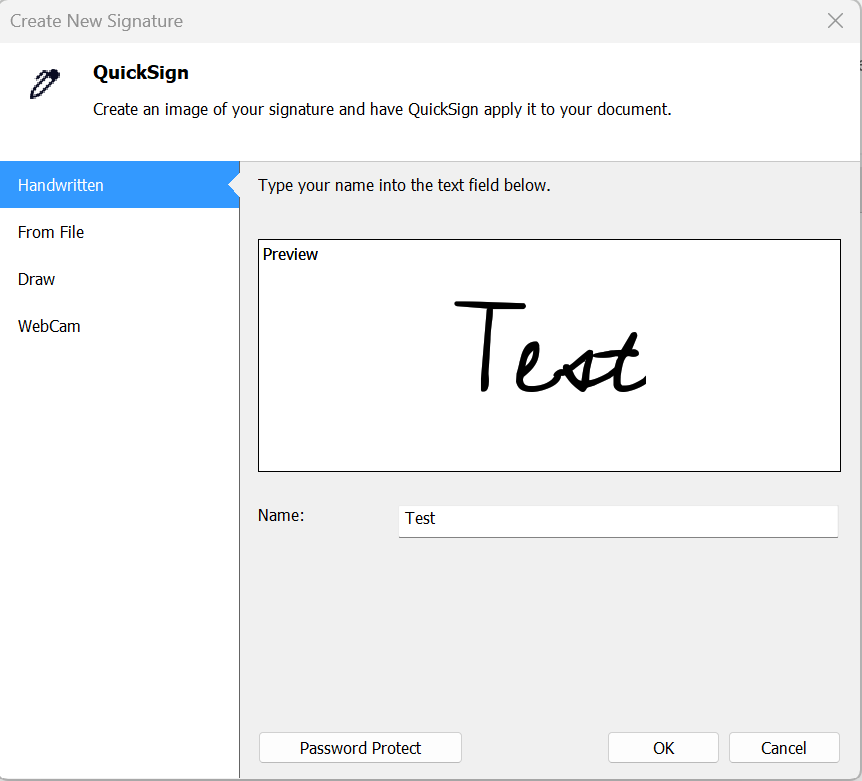Select the Handwritten signature tab

(119, 185)
